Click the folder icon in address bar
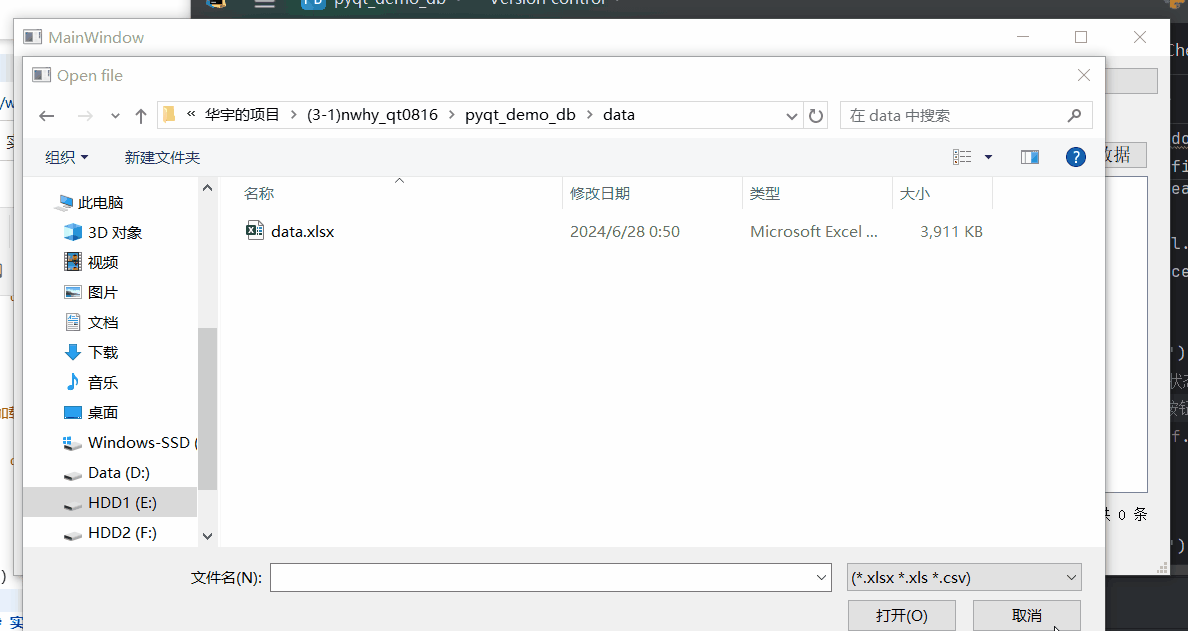 pos(170,115)
